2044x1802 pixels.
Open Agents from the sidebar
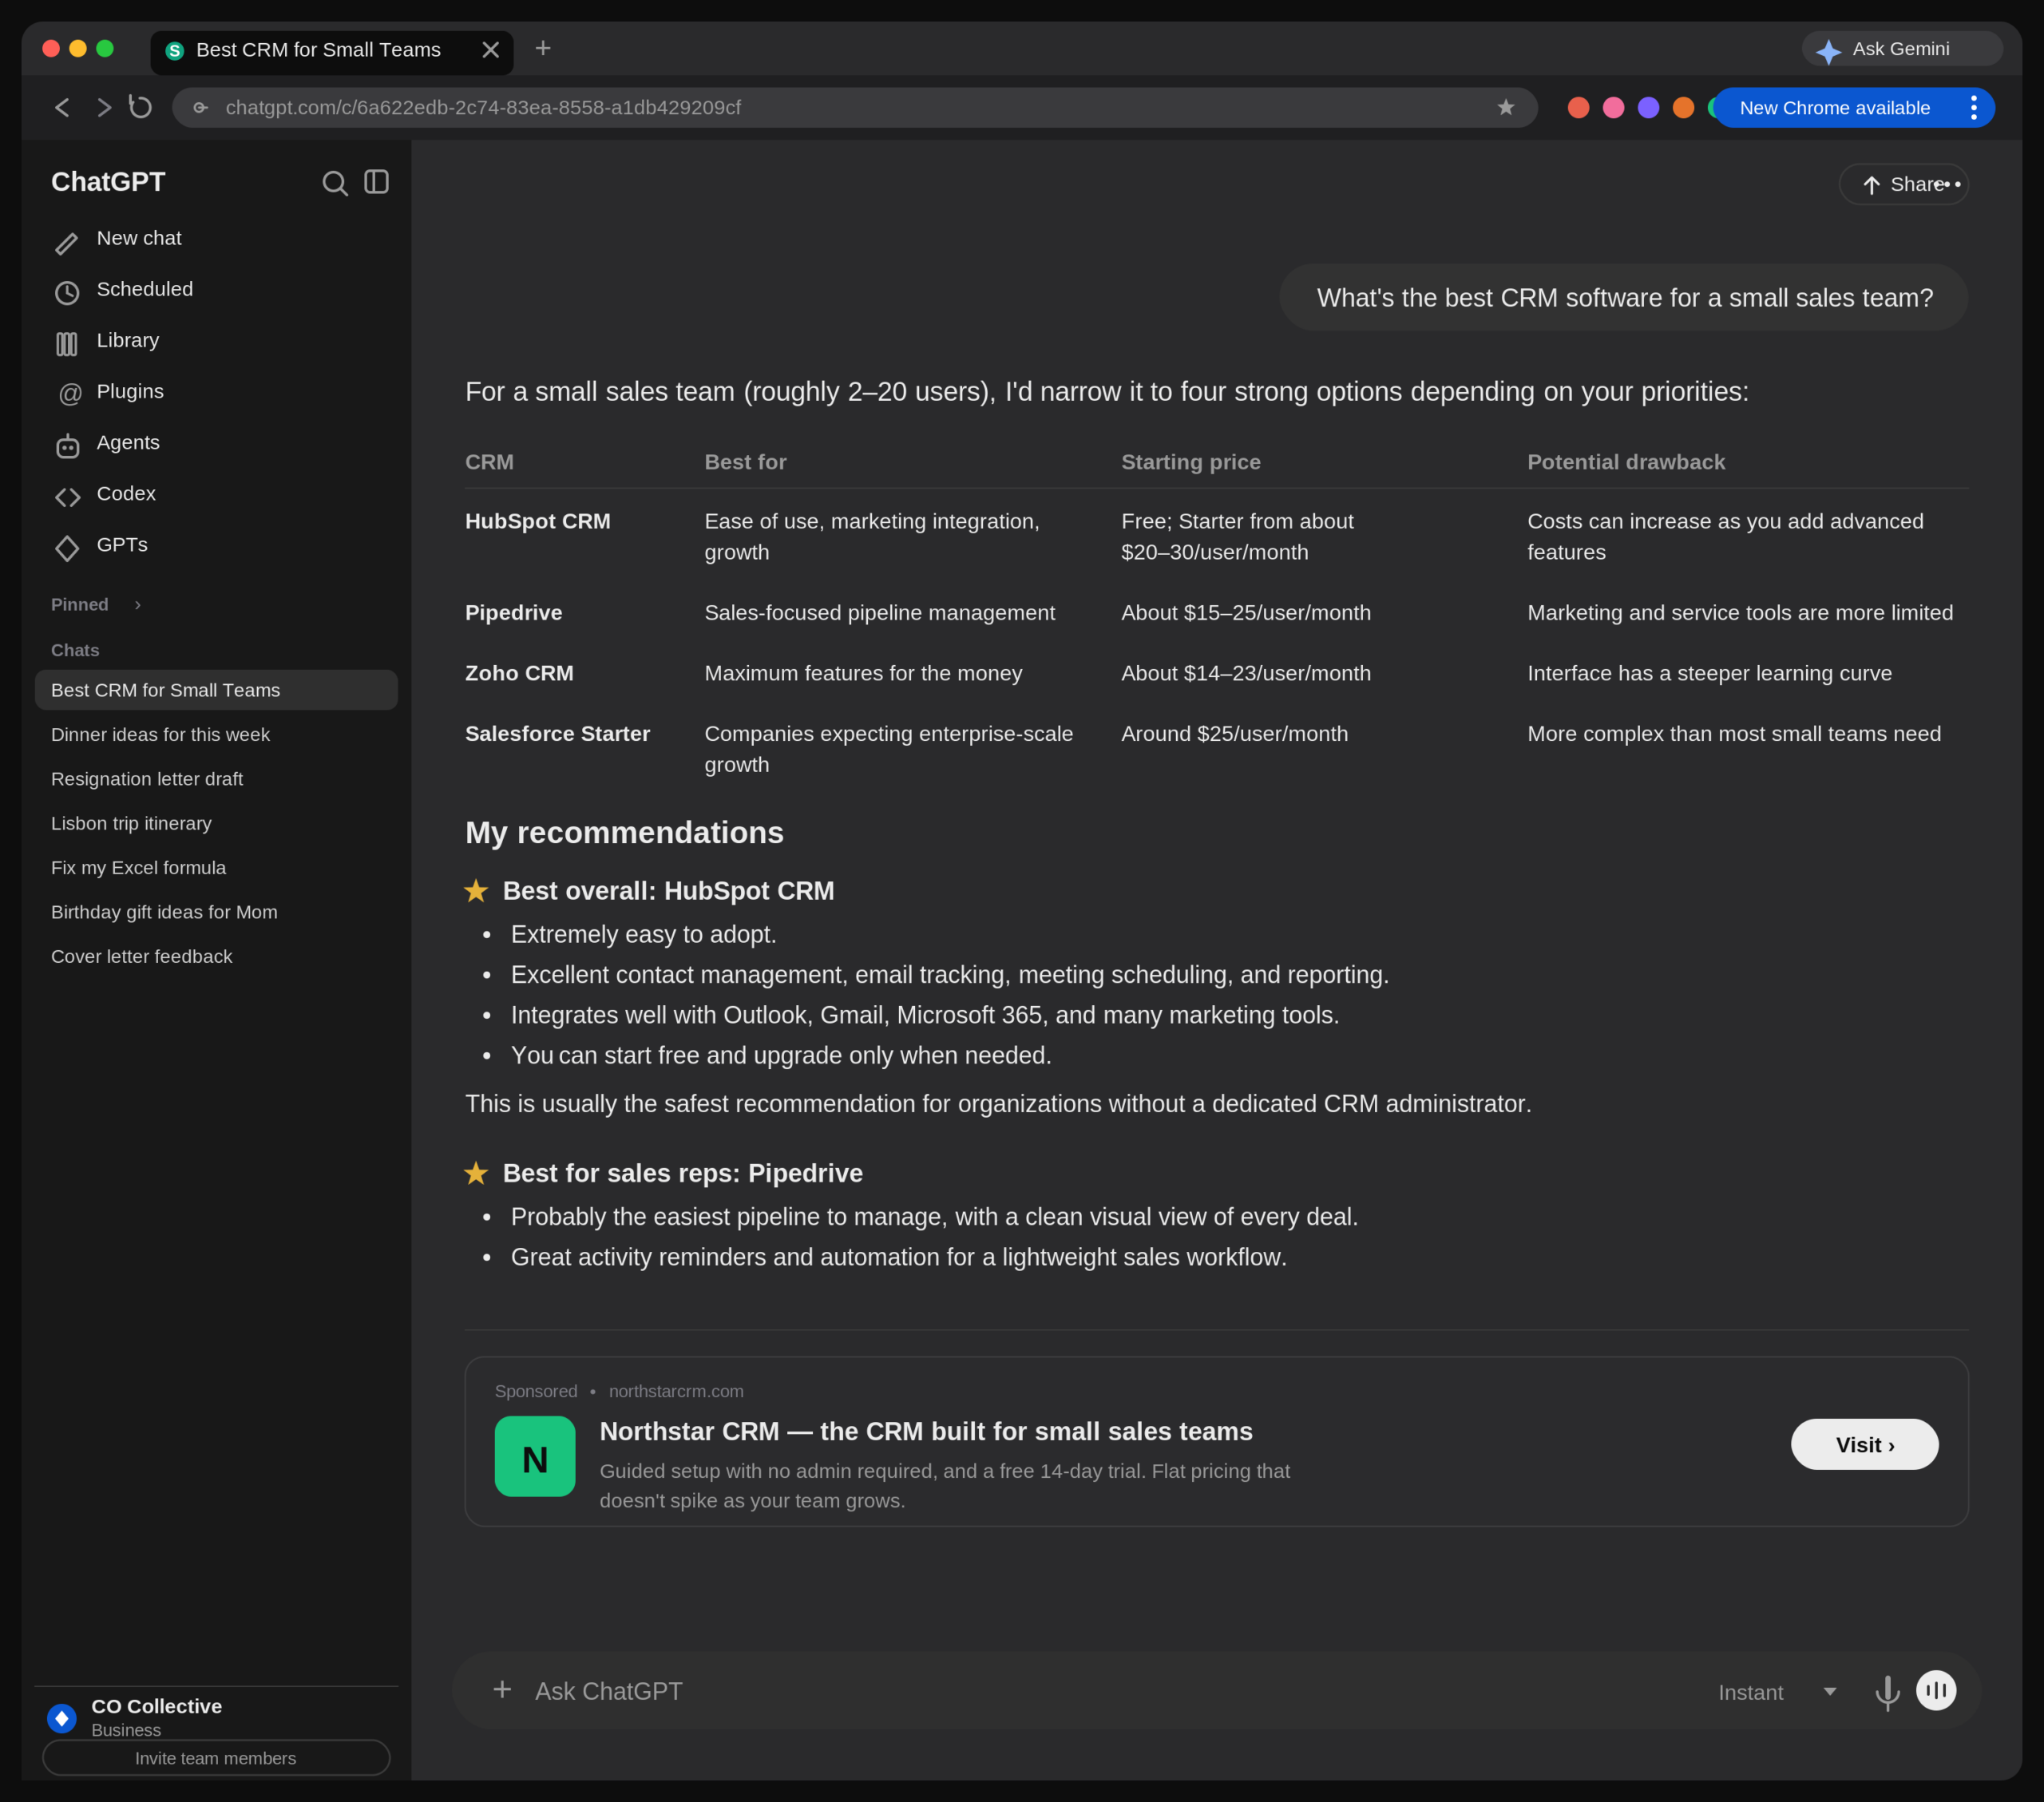click(x=216, y=443)
